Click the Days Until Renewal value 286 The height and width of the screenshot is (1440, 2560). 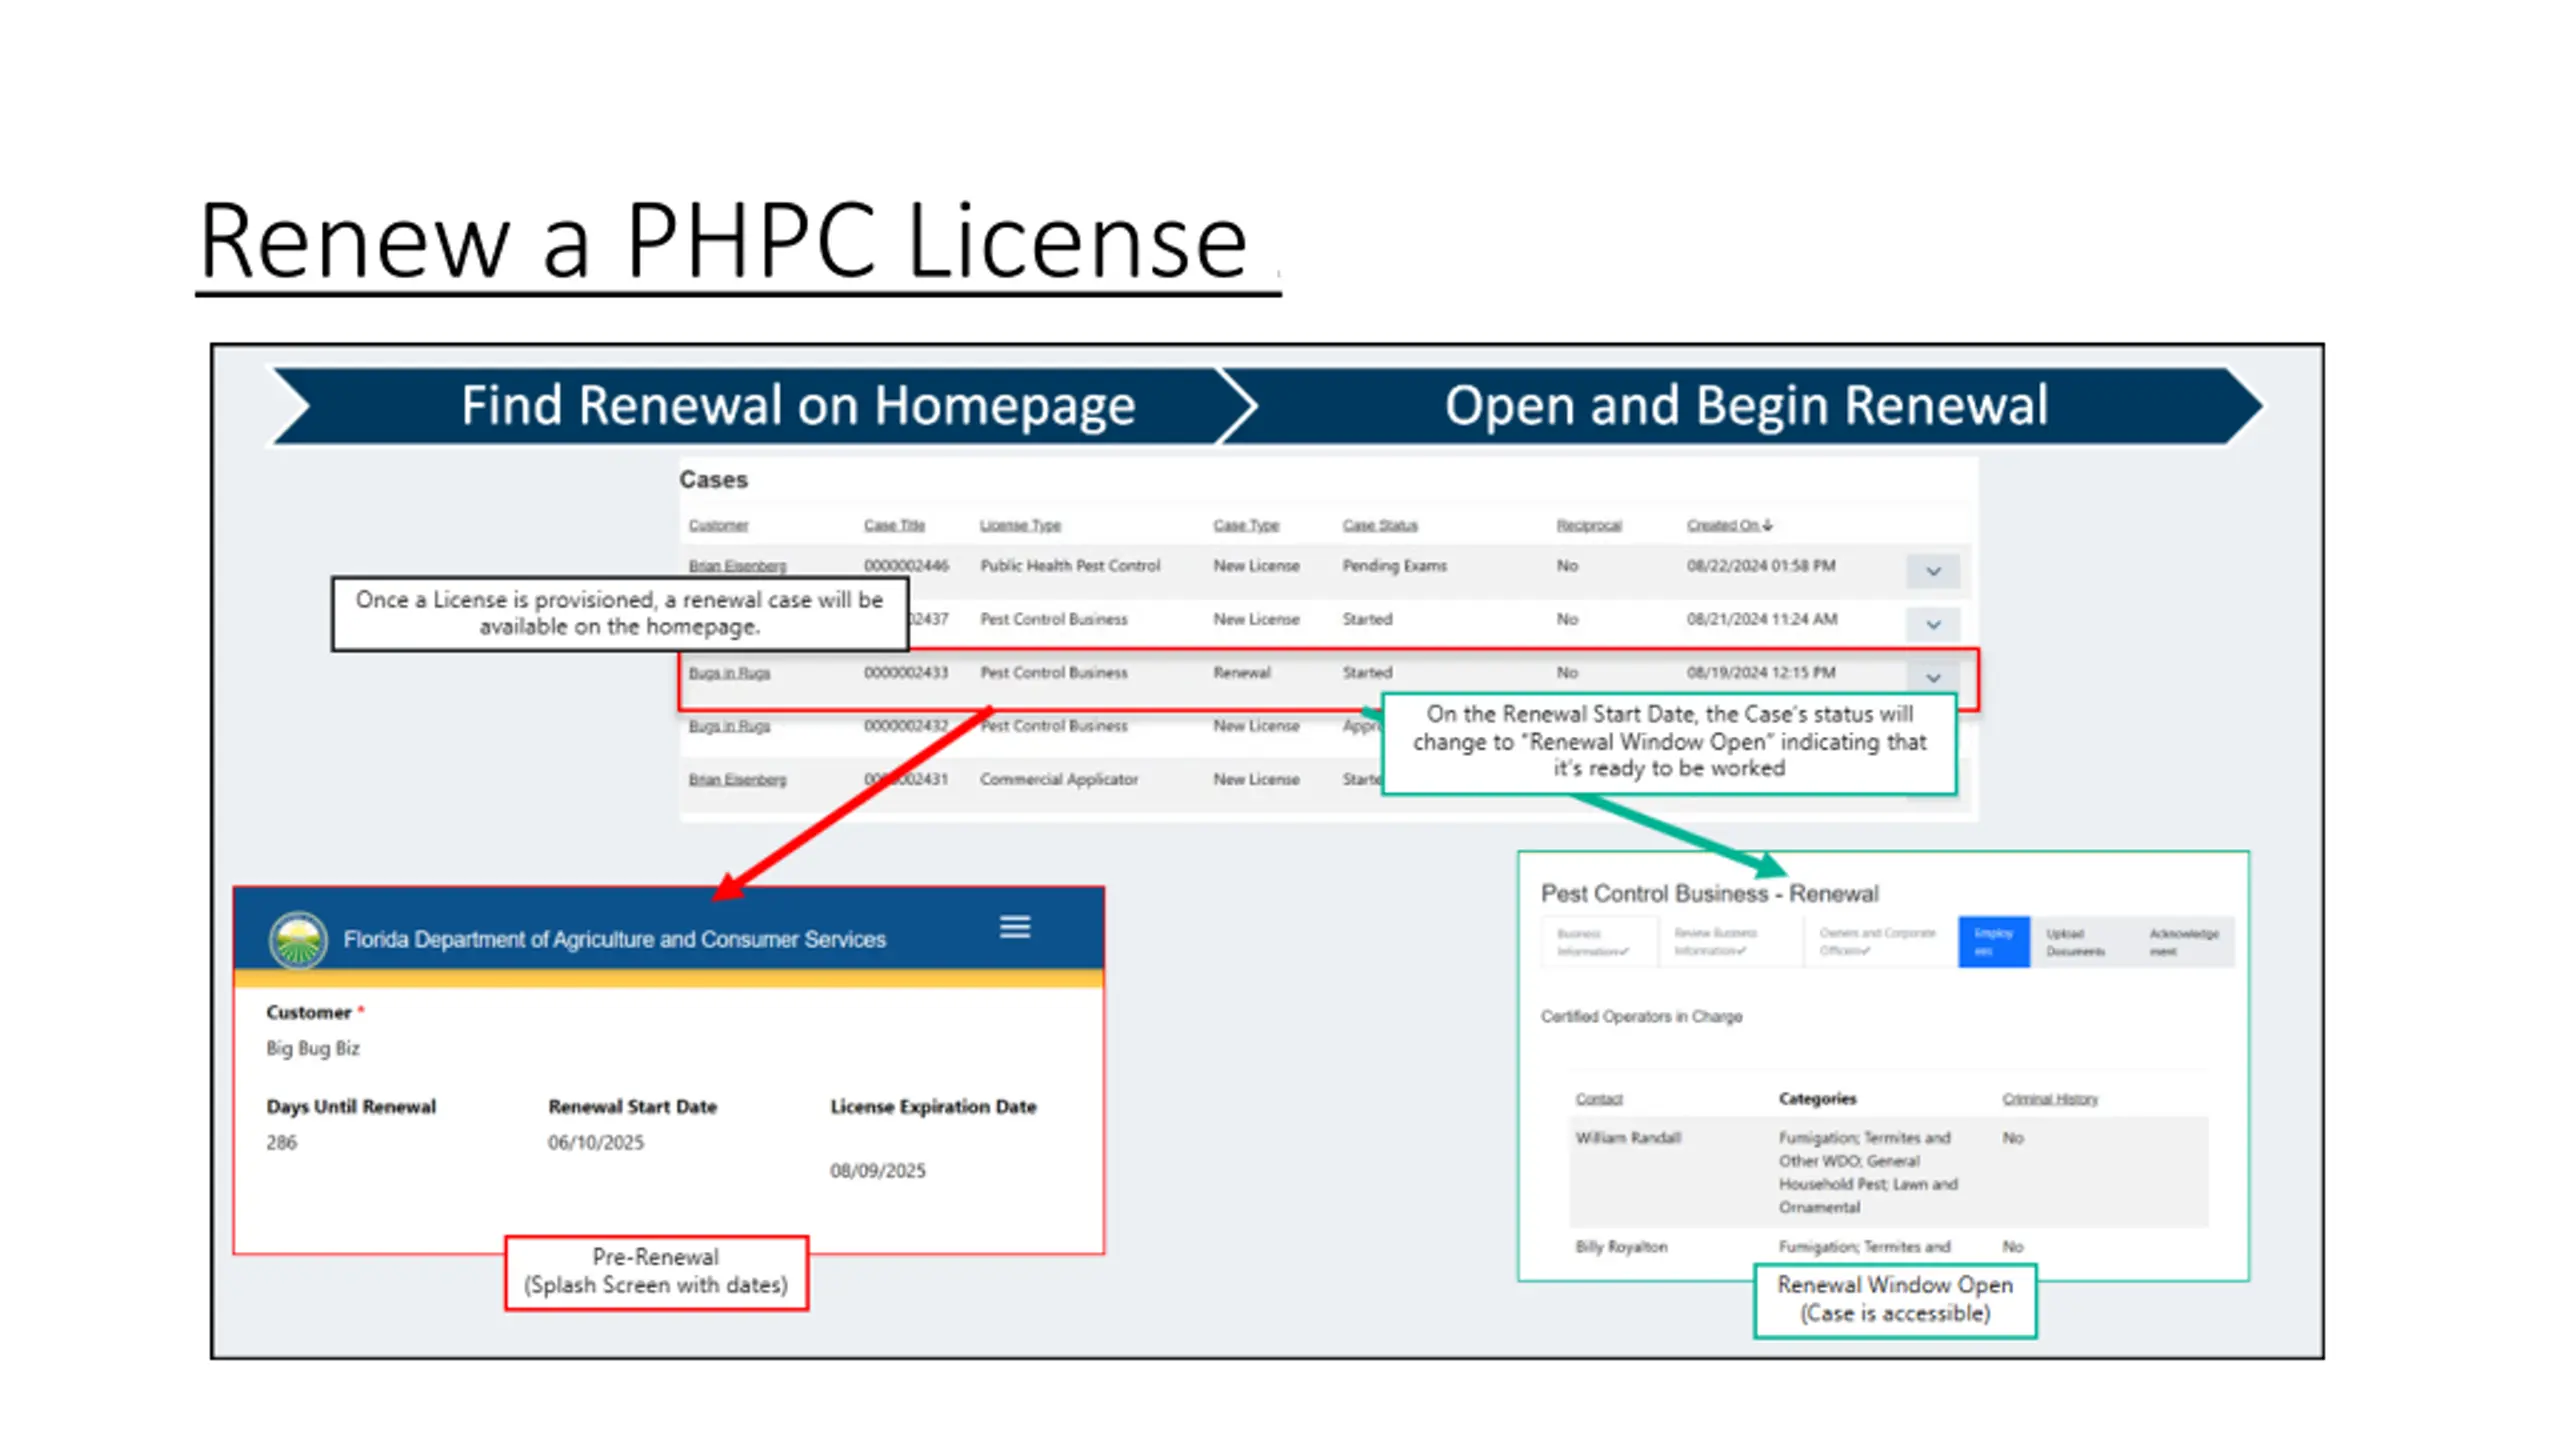pos(281,1142)
